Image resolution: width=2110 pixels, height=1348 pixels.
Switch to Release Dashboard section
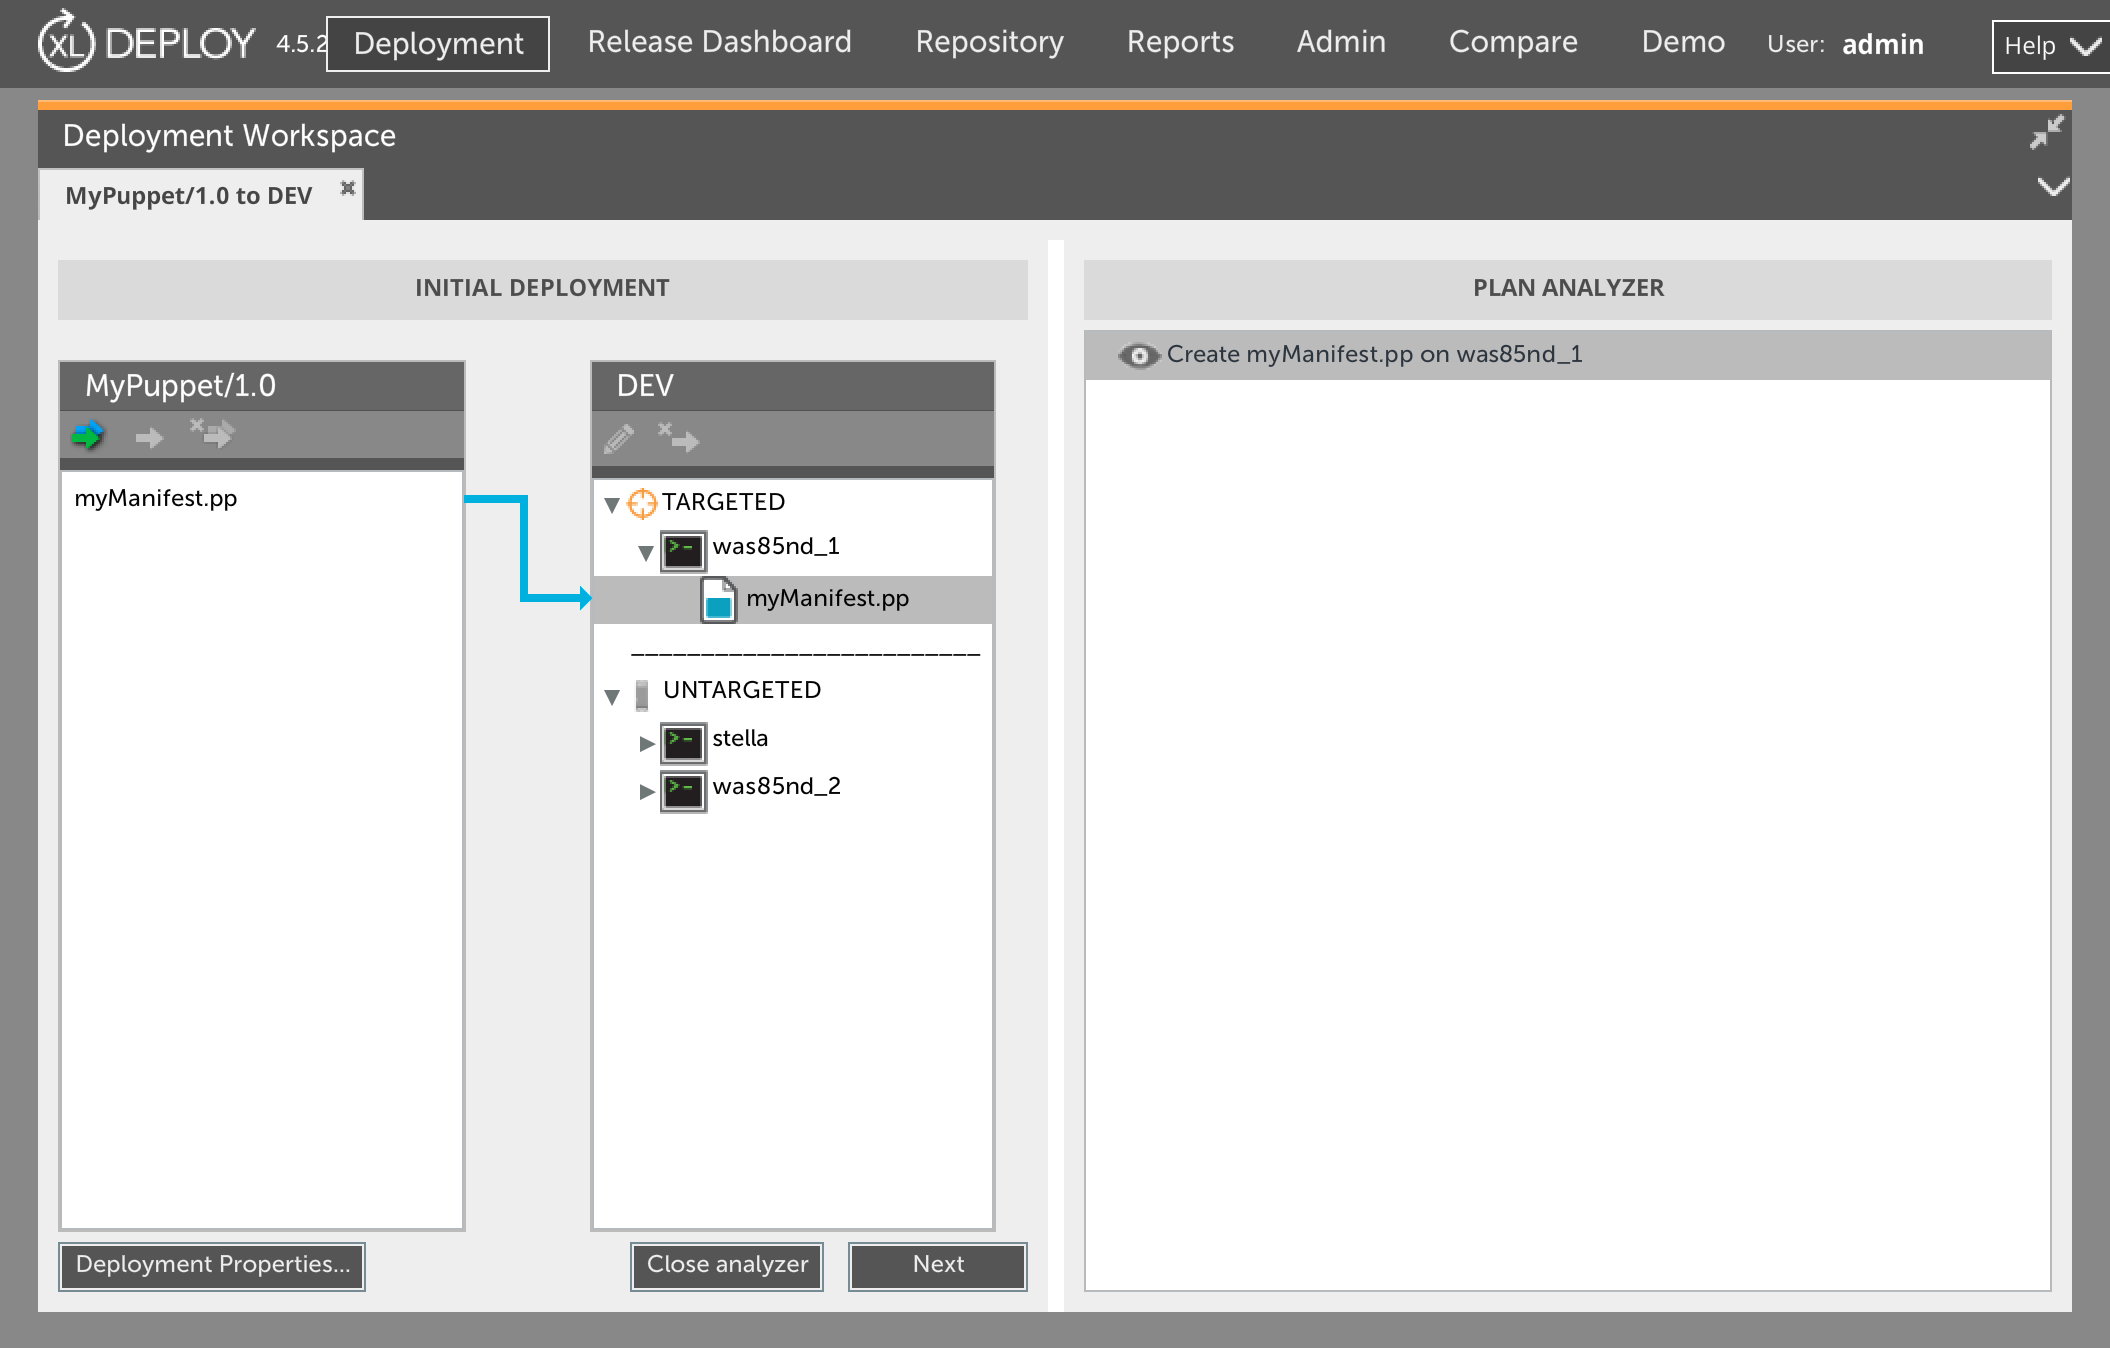(719, 42)
